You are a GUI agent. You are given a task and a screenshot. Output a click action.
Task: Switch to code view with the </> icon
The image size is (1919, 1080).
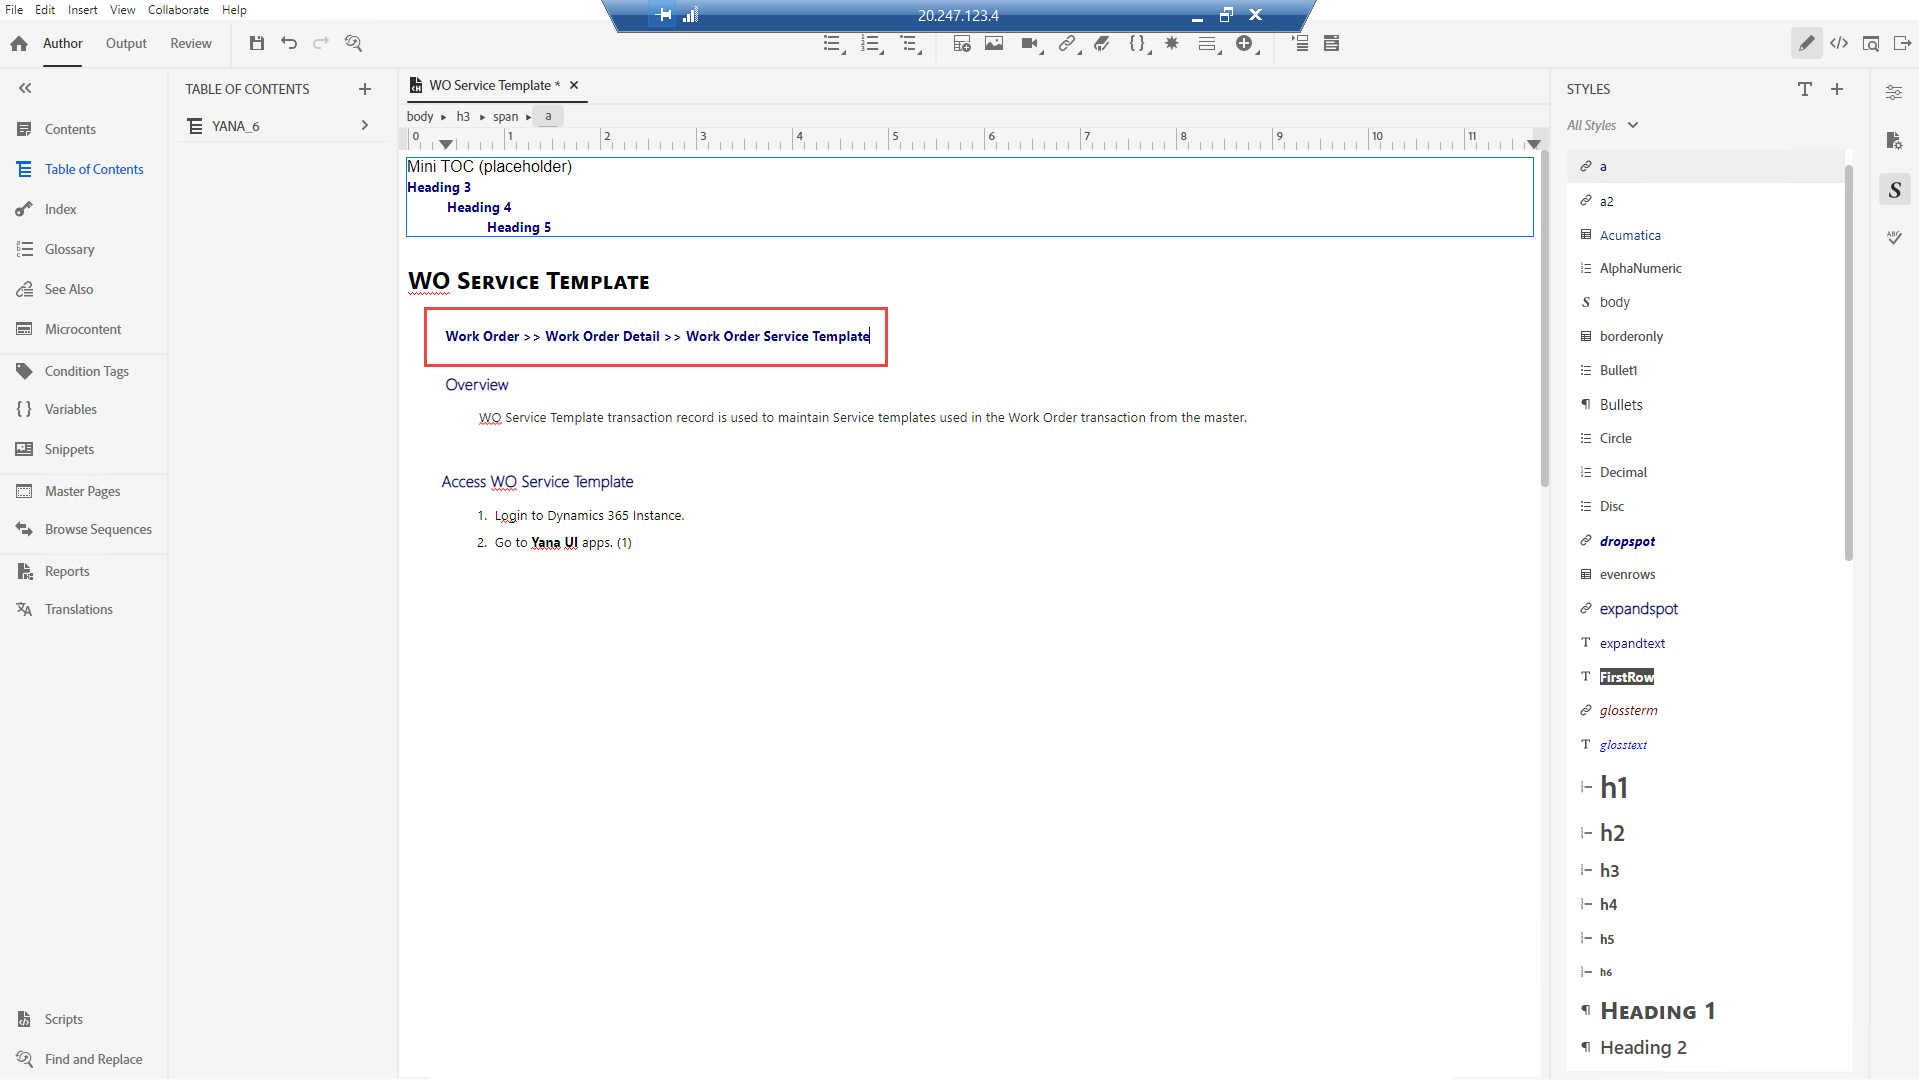(x=1840, y=44)
